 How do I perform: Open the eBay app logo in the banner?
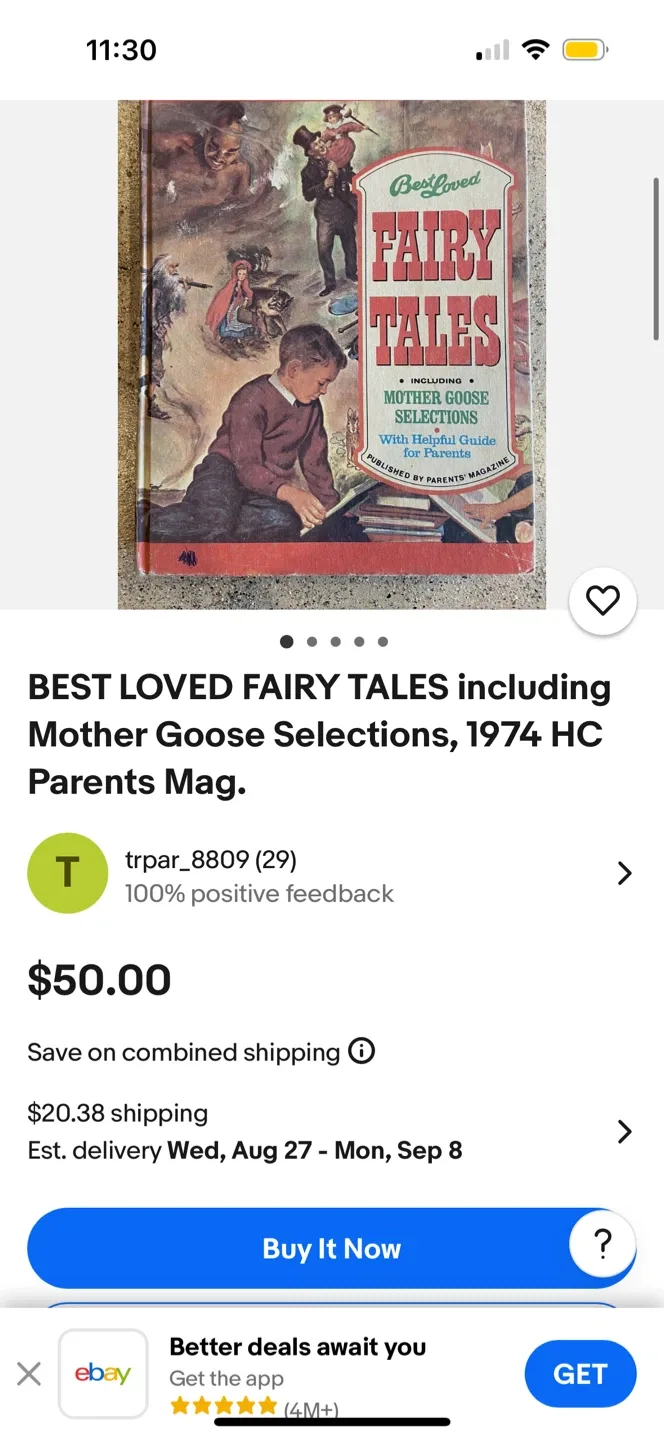[103, 1373]
